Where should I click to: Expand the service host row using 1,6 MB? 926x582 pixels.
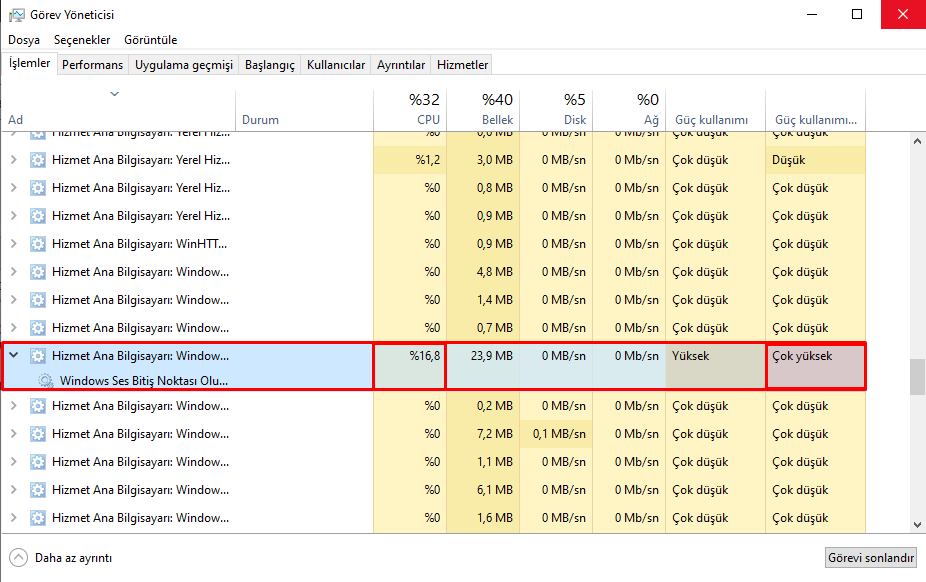coord(14,518)
